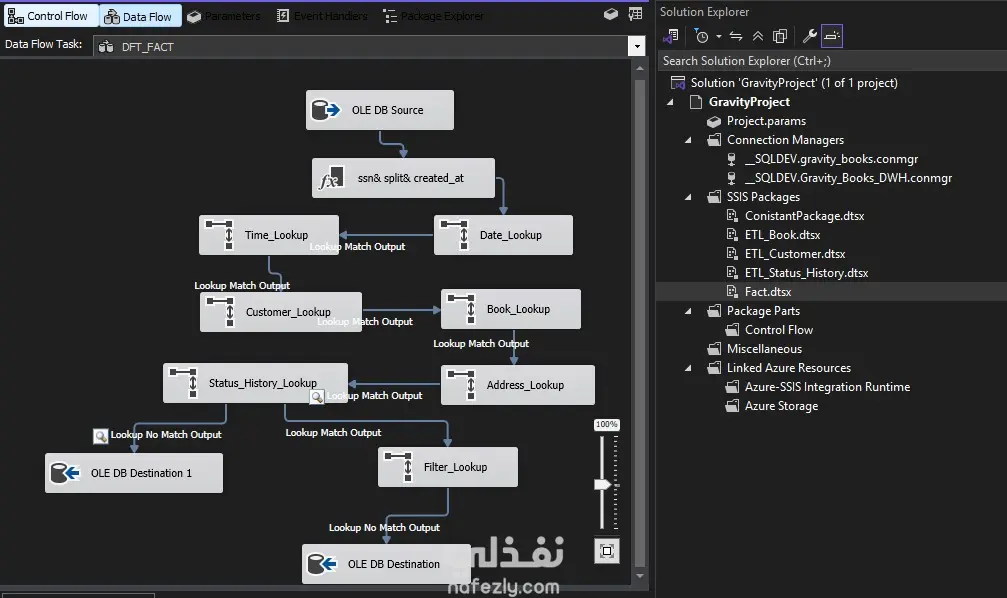Adjust the zoom slider handle
Viewport: 1007px width, 598px height.
pyautogui.click(x=602, y=484)
